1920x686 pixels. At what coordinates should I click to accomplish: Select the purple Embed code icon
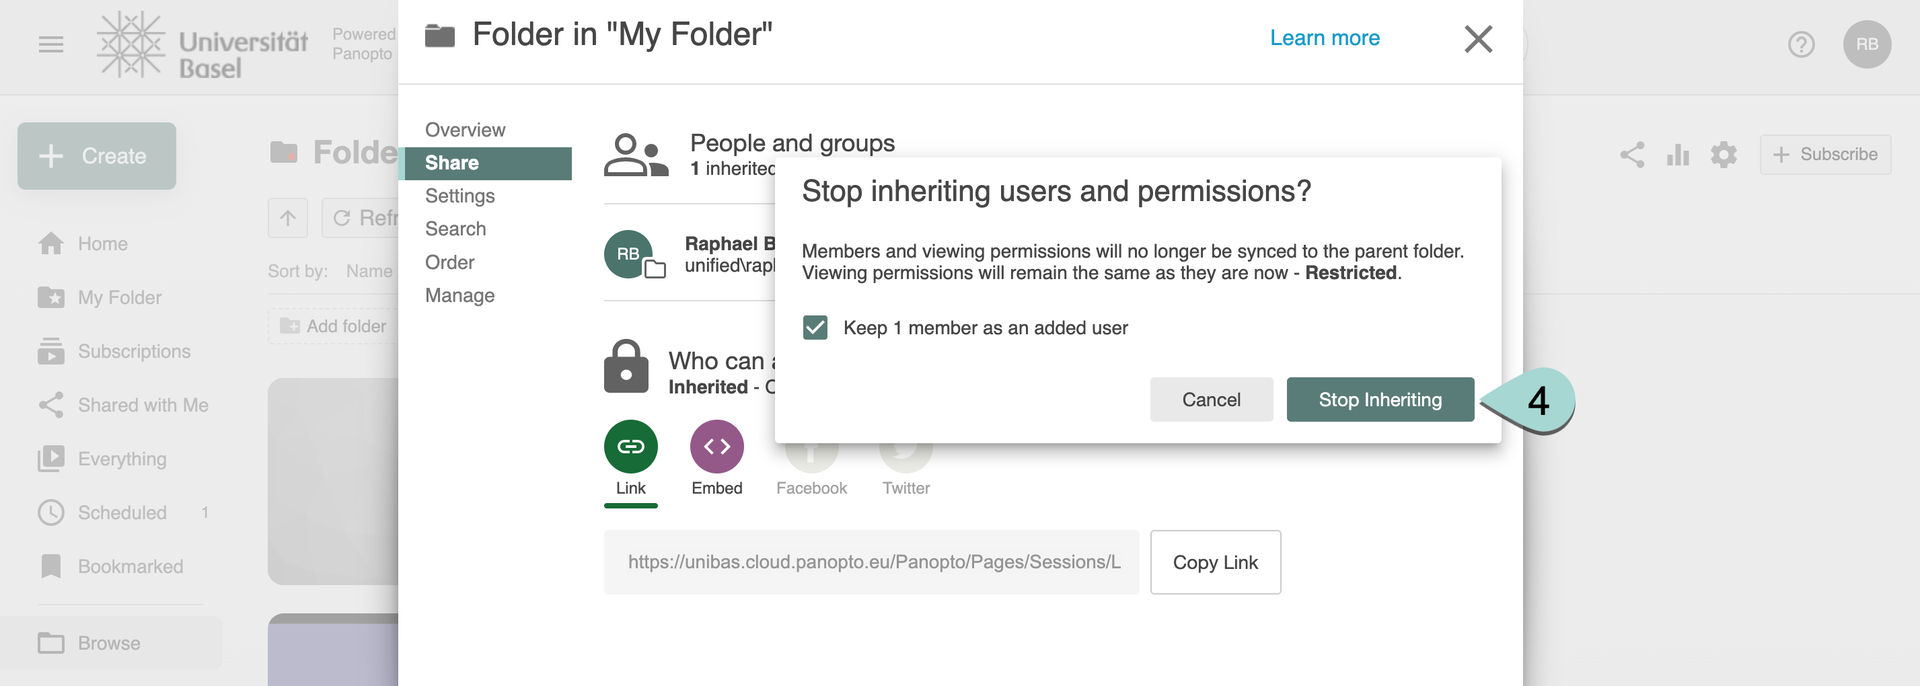(x=716, y=446)
